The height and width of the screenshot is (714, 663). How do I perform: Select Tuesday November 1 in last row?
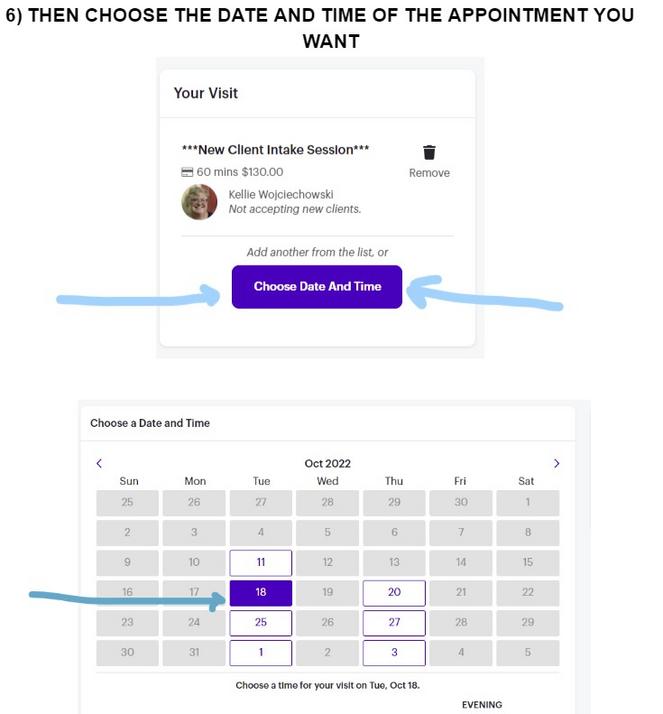261,653
